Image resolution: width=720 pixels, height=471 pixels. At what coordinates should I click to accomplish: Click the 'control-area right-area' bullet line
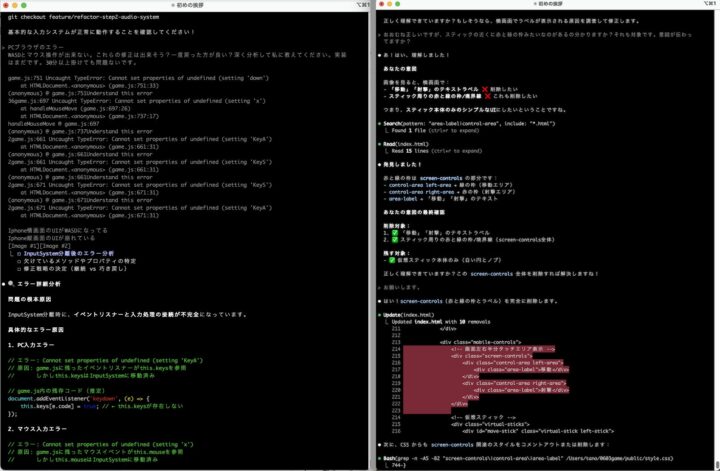coord(449,192)
